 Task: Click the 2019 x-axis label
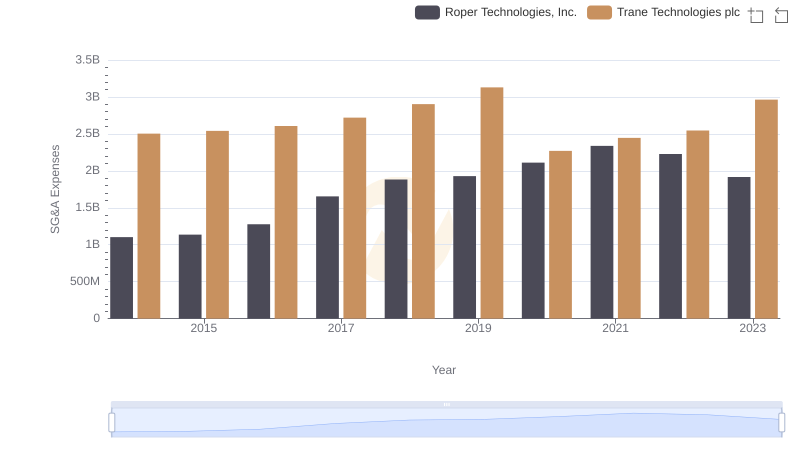point(478,328)
